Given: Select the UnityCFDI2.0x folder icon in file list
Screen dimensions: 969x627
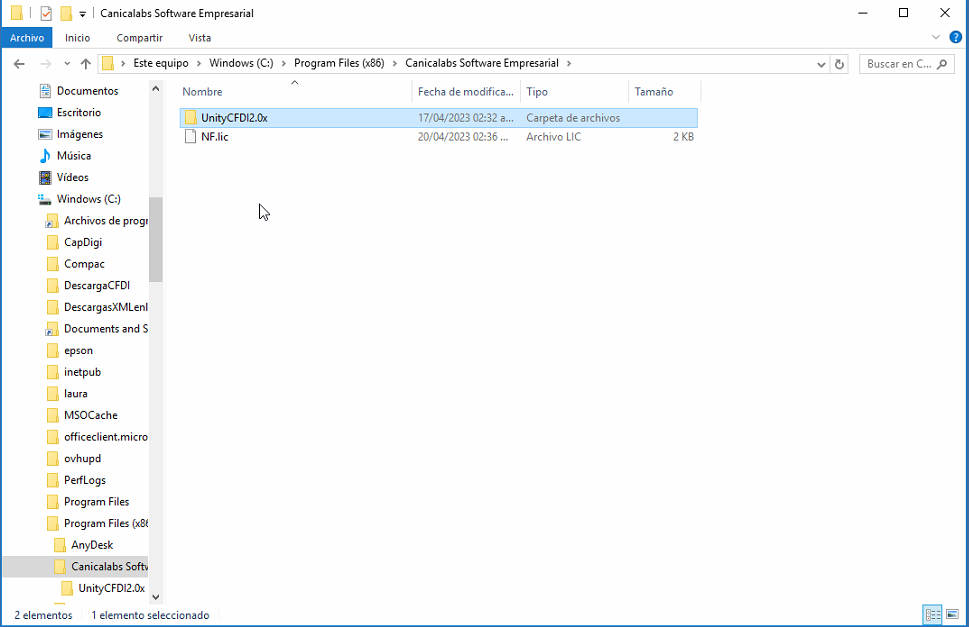Looking at the screenshot, I should click(190, 117).
